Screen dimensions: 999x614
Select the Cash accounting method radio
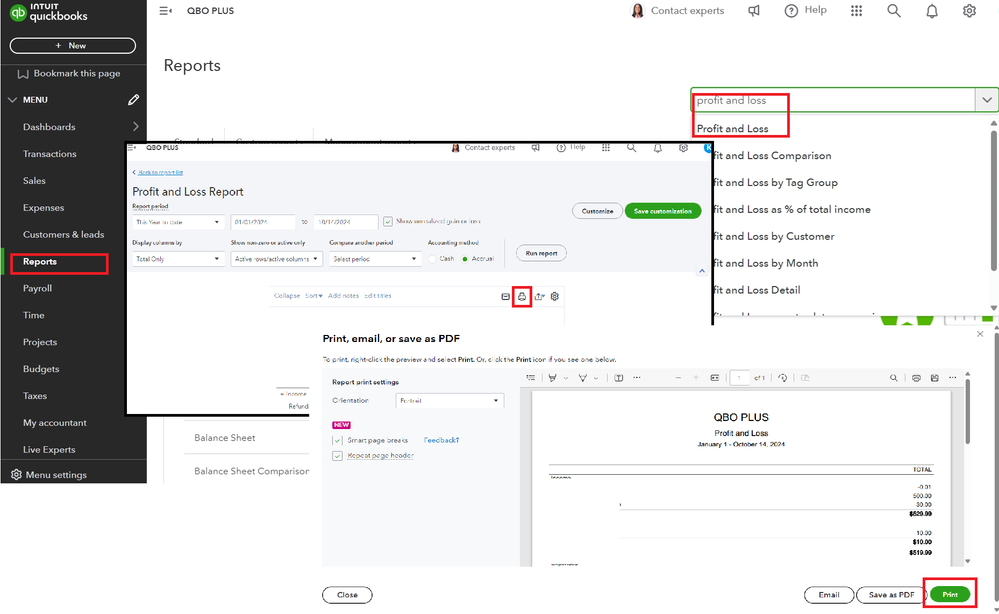(432, 259)
